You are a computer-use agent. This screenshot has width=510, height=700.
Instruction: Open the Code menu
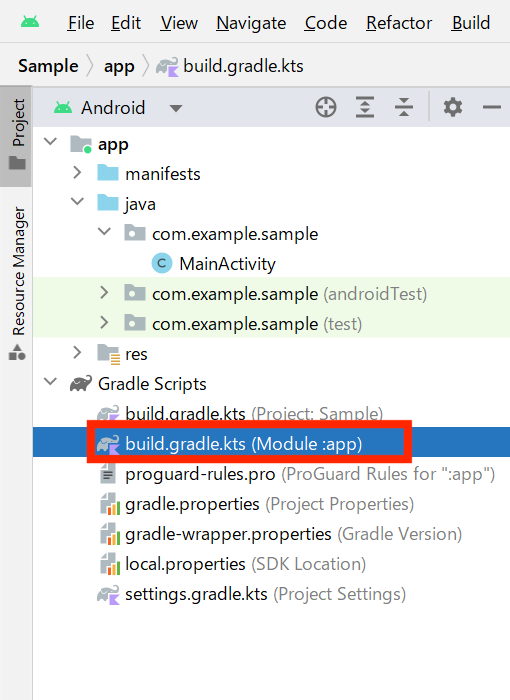tap(326, 23)
